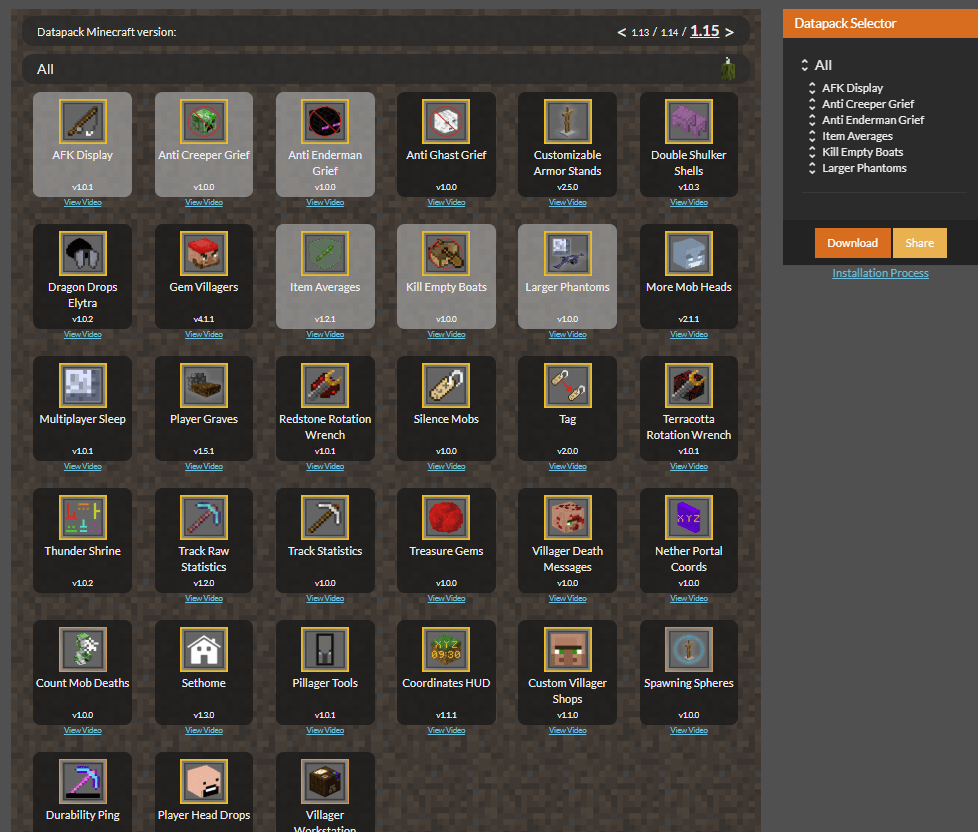Image resolution: width=978 pixels, height=832 pixels.
Task: Click the Kill Empty Boats icon
Action: (x=446, y=253)
